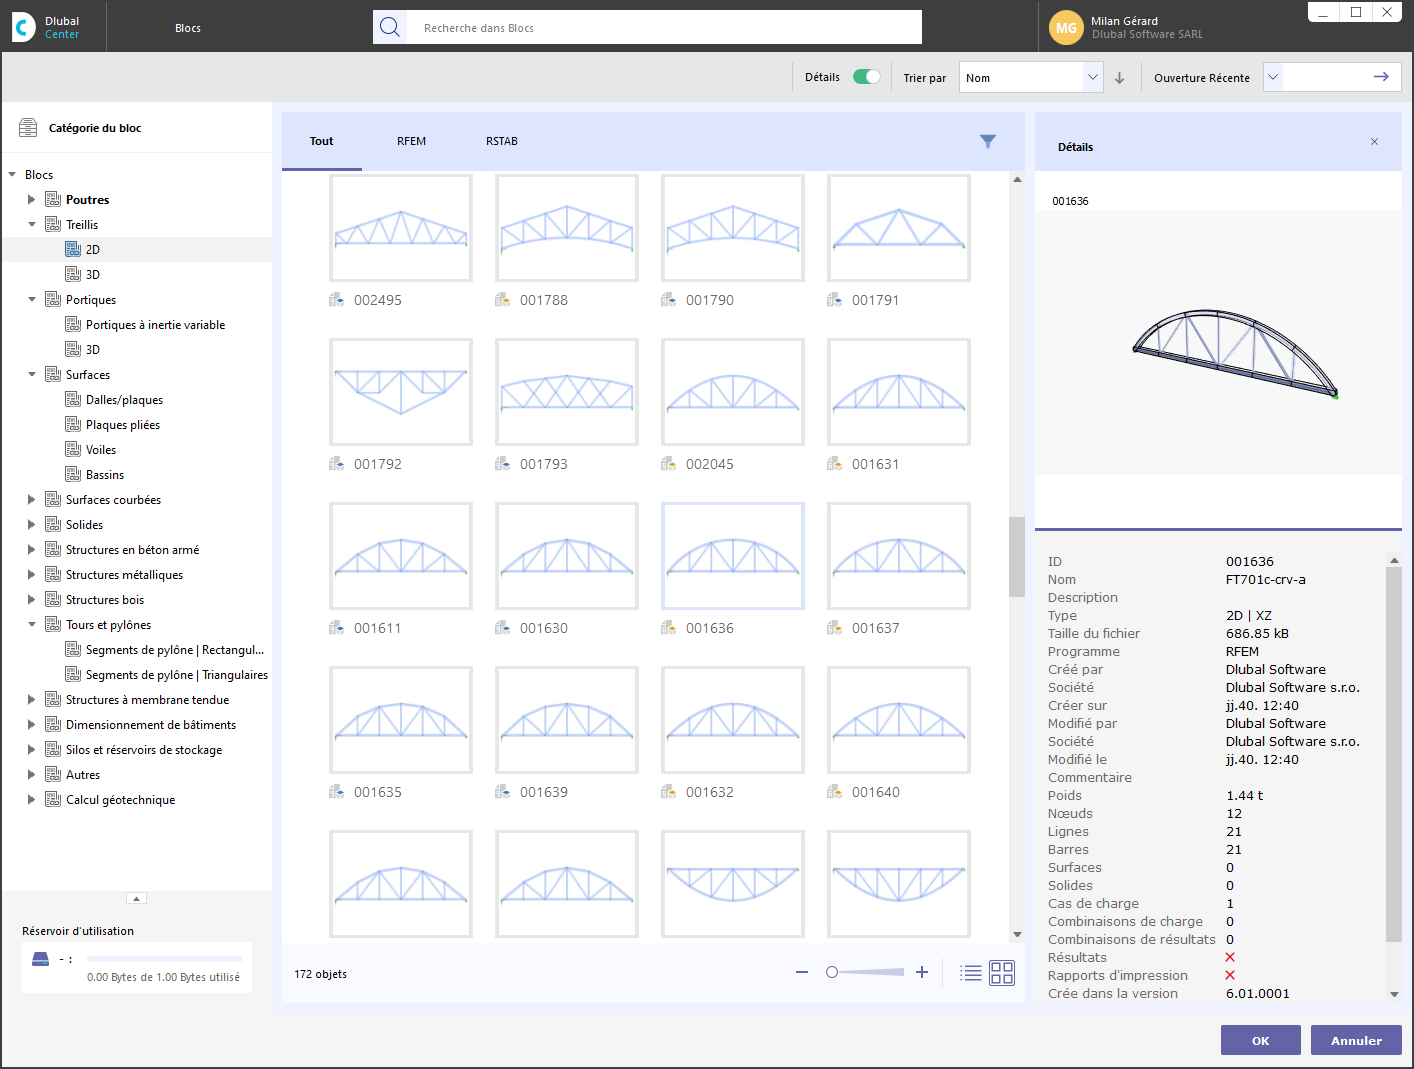Click the Structures bois category icon
This screenshot has height=1069, width=1414.
pos(53,600)
